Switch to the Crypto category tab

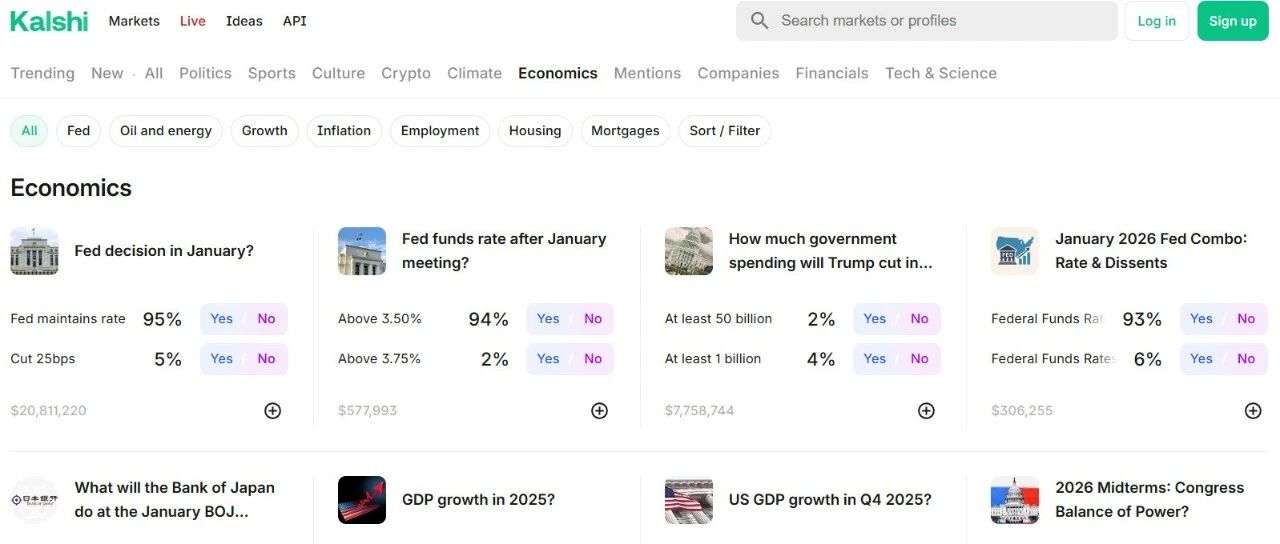point(406,73)
